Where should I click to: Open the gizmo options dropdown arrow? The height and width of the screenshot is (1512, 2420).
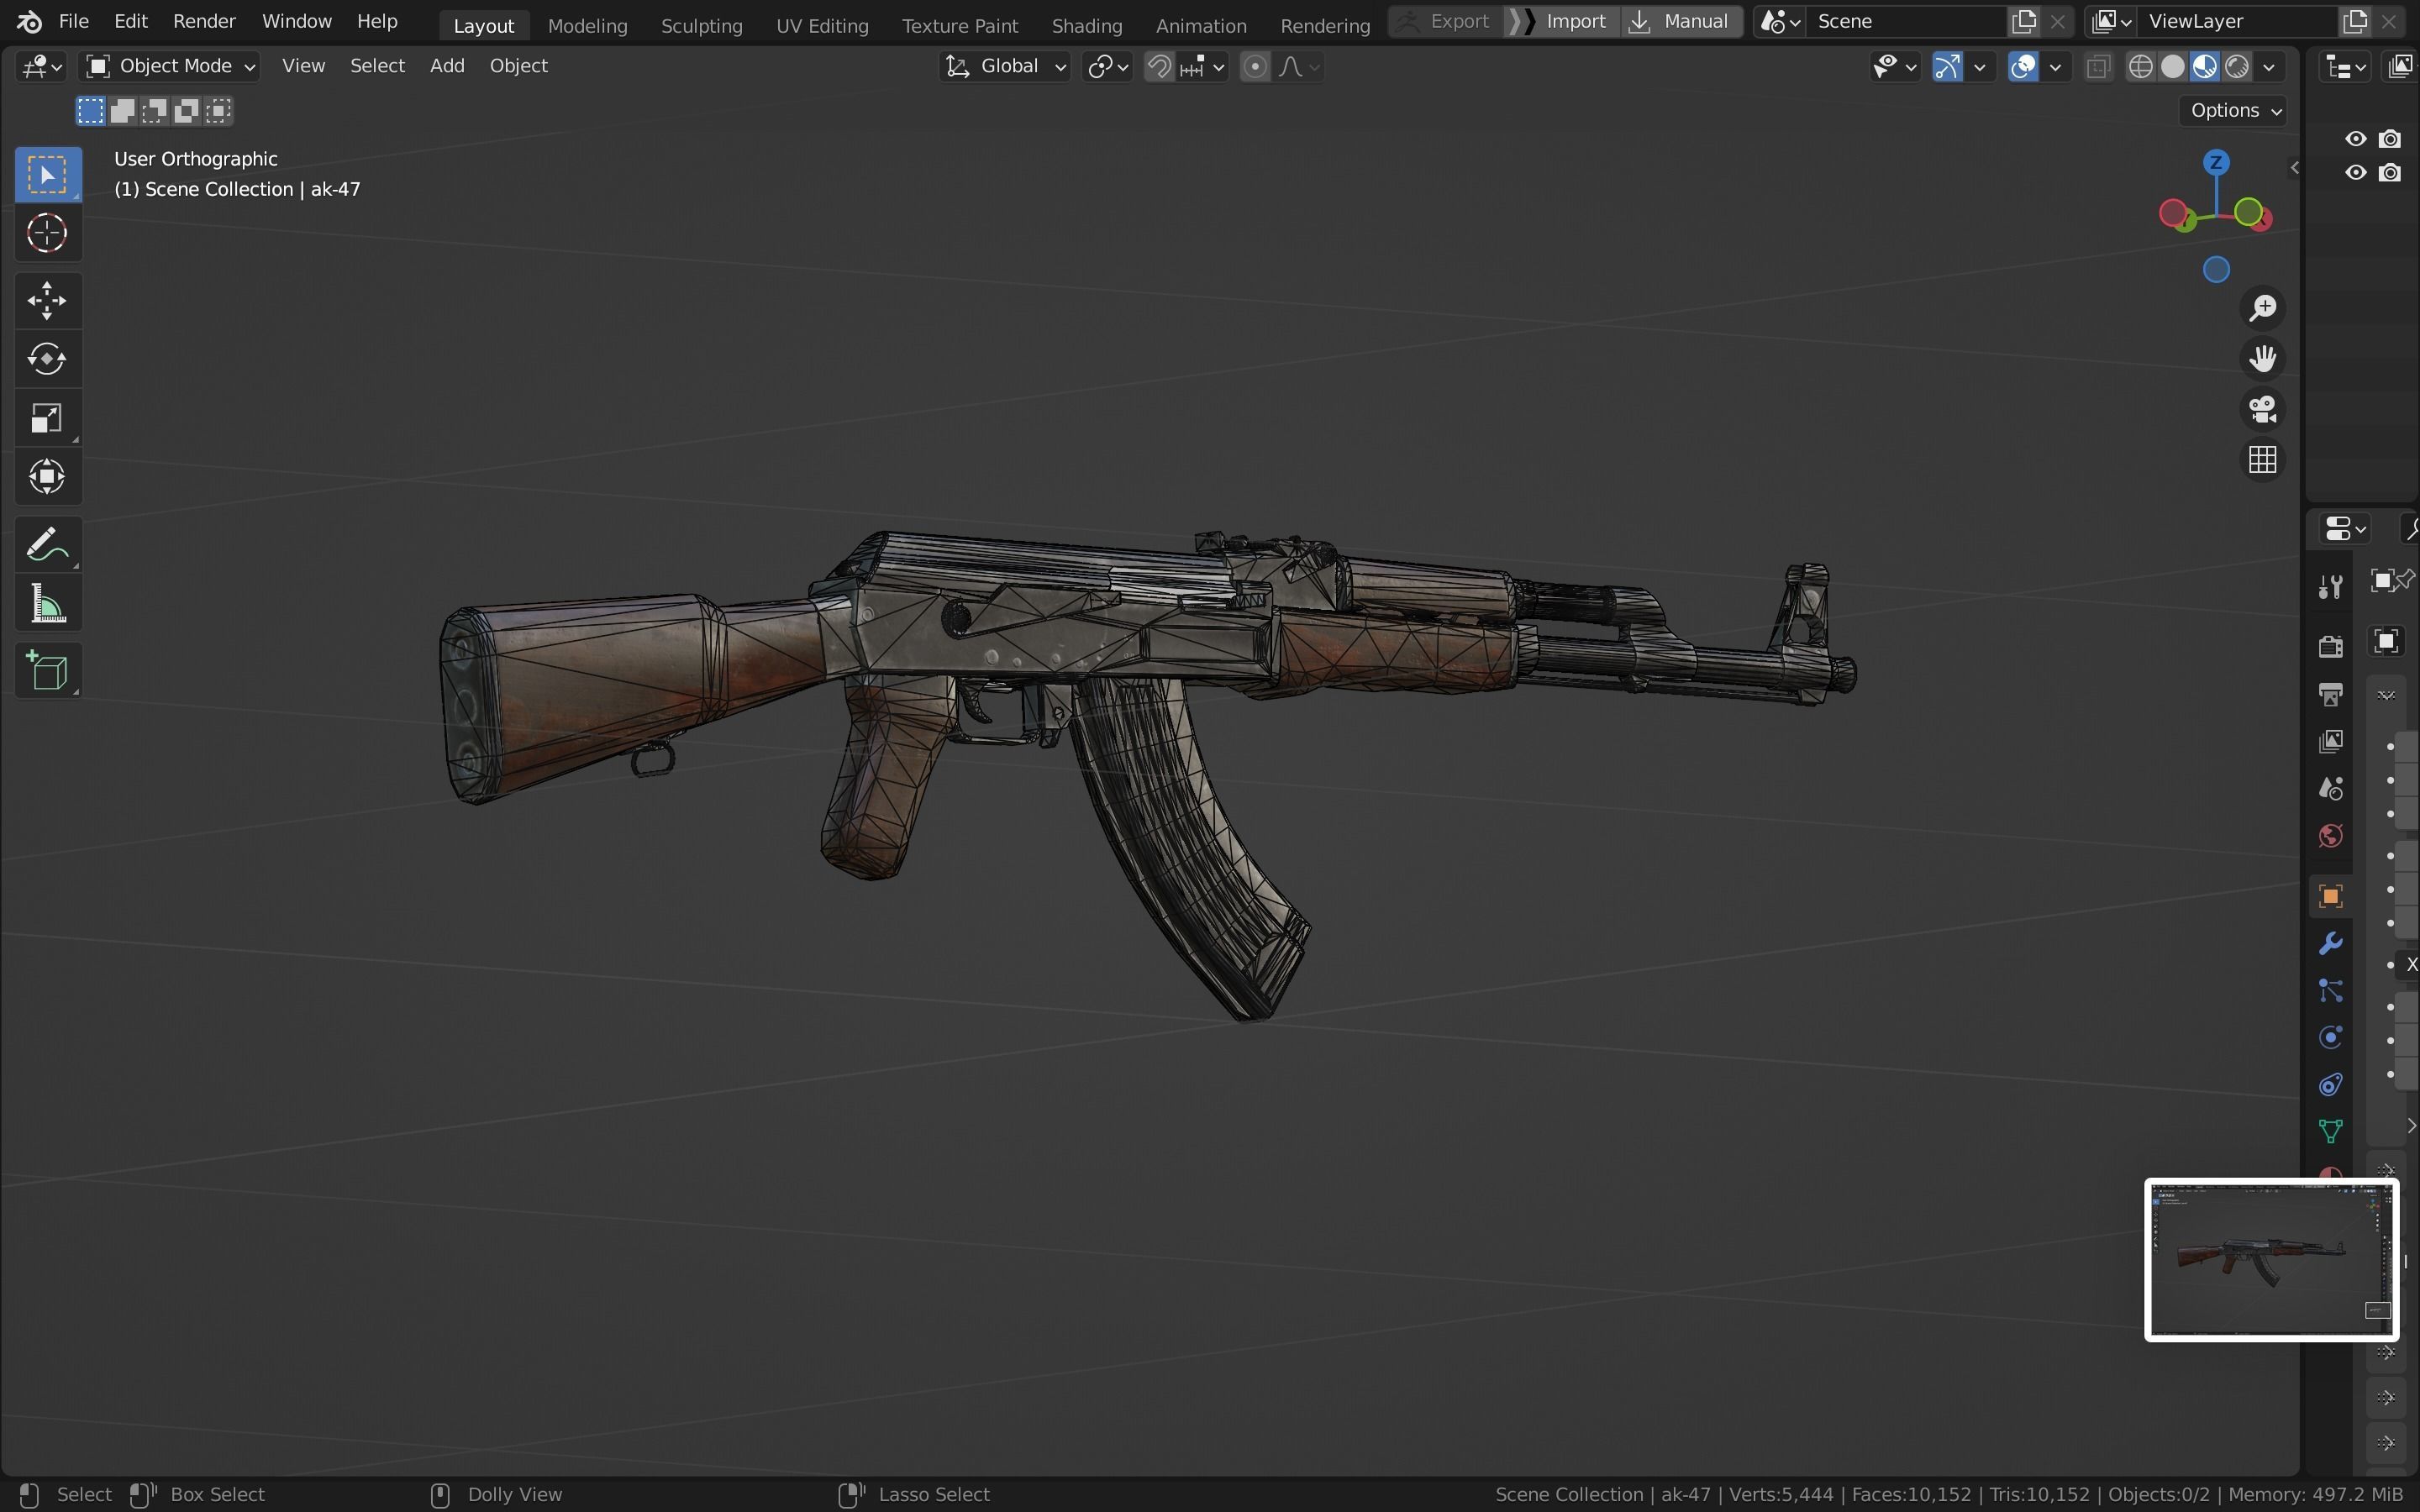click(1980, 67)
